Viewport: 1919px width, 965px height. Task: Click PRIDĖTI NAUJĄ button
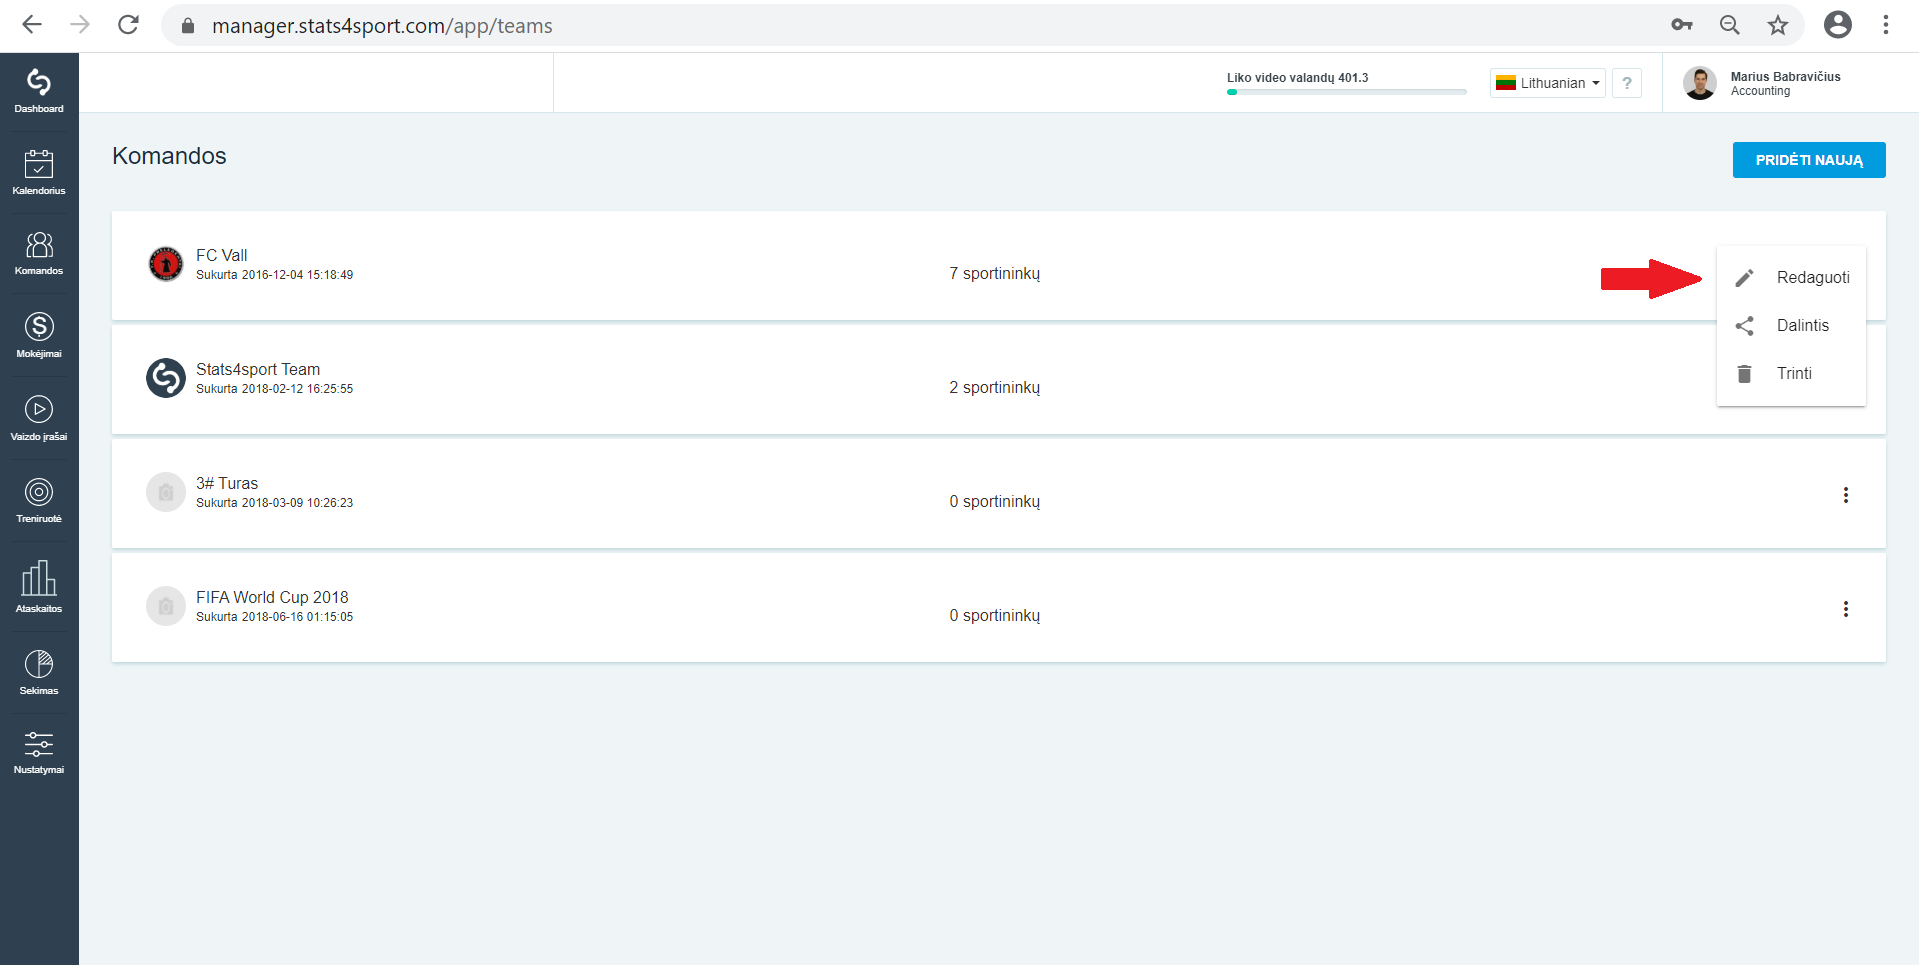pyautogui.click(x=1809, y=160)
